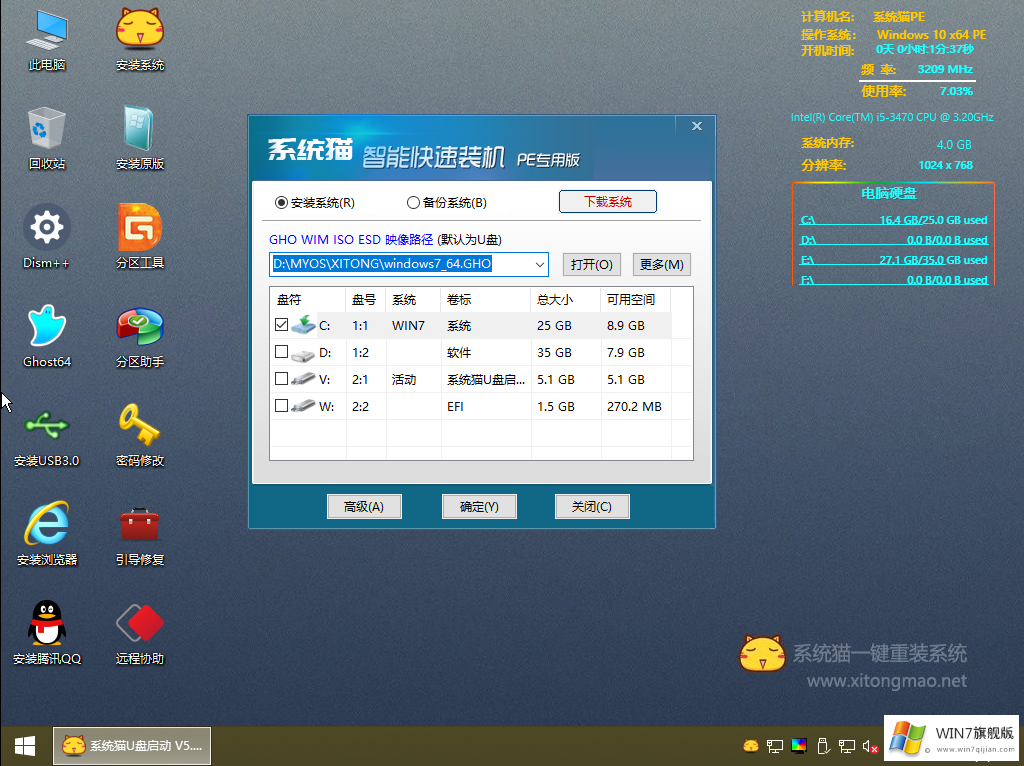Screen dimensions: 1024x766
Task: Click 卷标 column header
Action: 486,300
